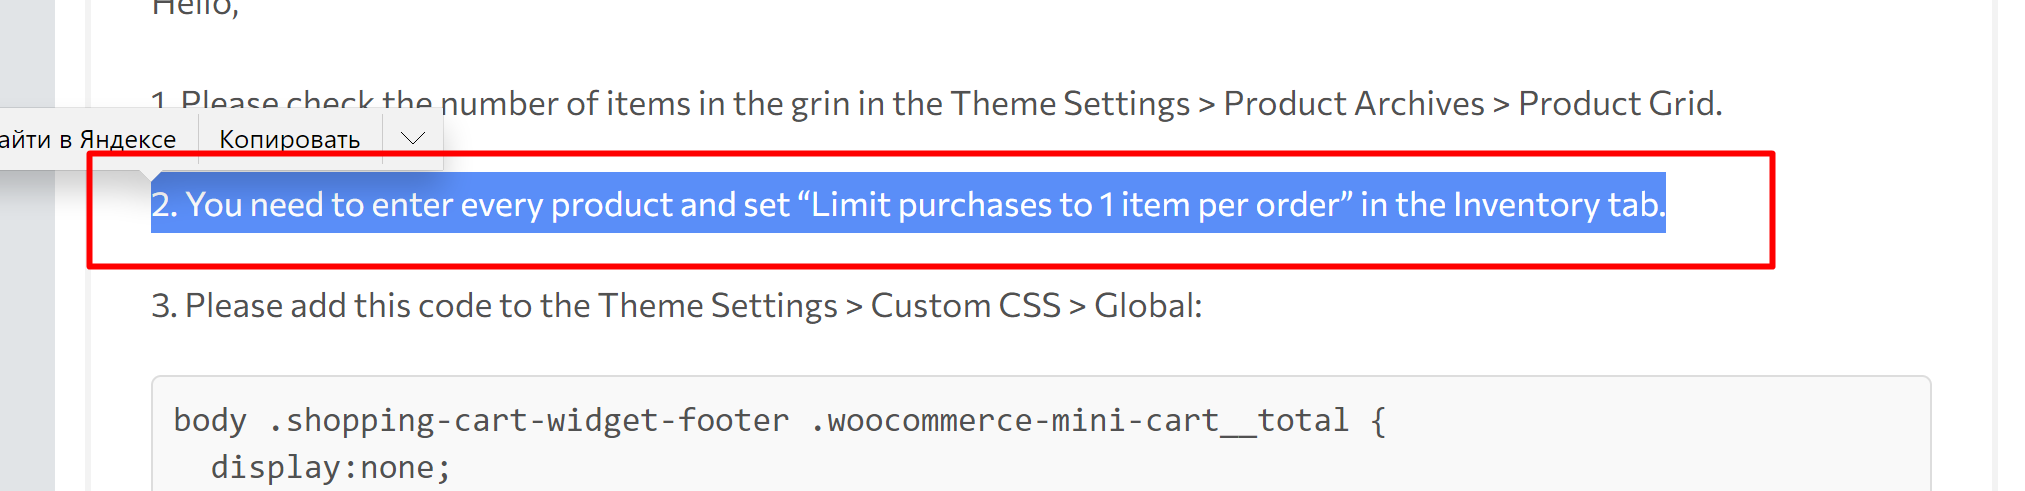Click the words Product Grid in step 1
This screenshot has width=2025, height=491.
point(1619,103)
